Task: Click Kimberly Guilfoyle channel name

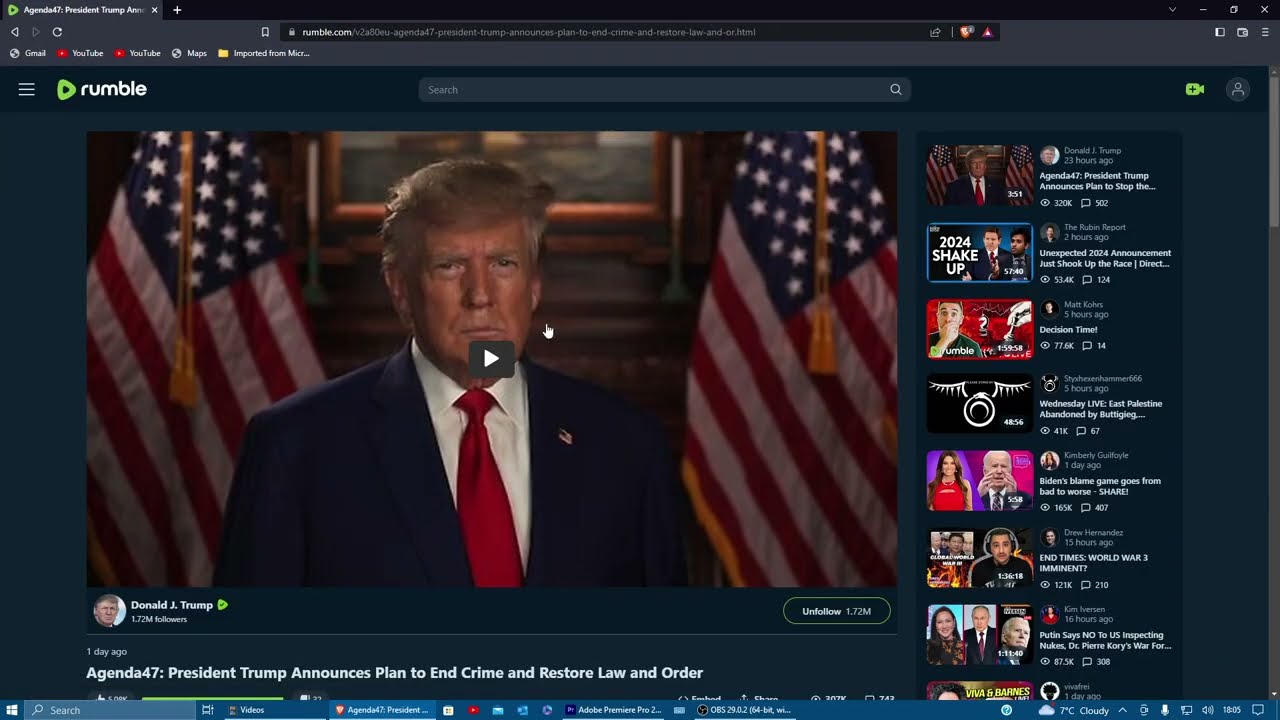Action: click(1096, 455)
